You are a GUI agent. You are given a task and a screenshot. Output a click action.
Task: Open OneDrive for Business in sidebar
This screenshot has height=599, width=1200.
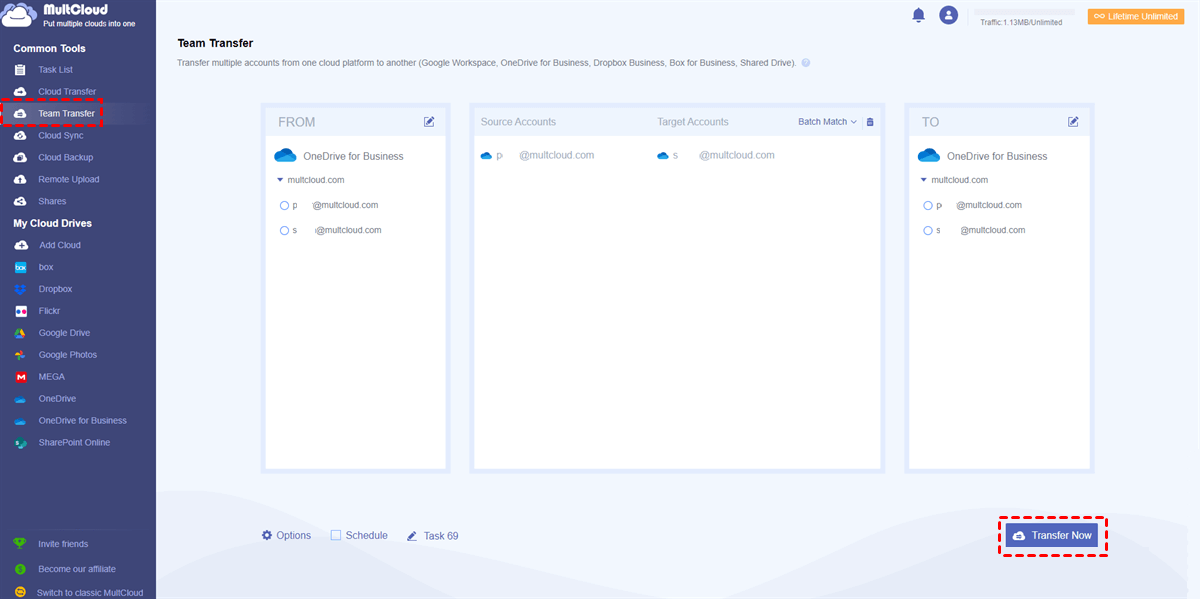click(83, 421)
